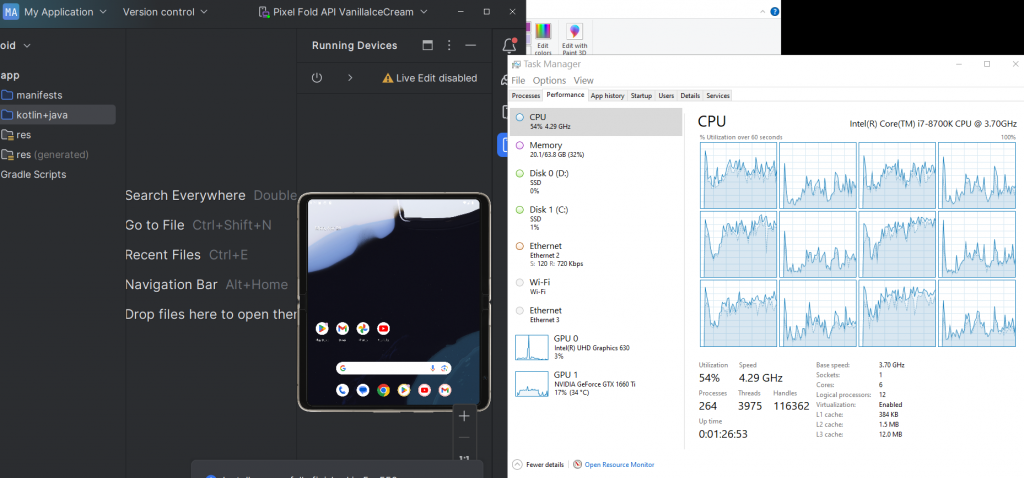The width and height of the screenshot is (1024, 478).
Task: Switch to the Processes tab
Action: [x=526, y=95]
